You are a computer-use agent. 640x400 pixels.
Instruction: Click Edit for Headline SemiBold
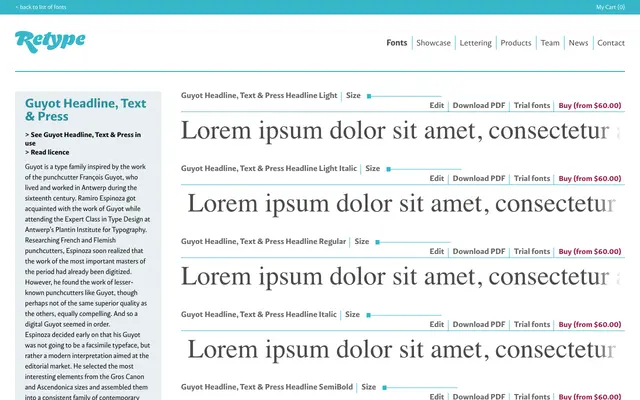tap(436, 396)
